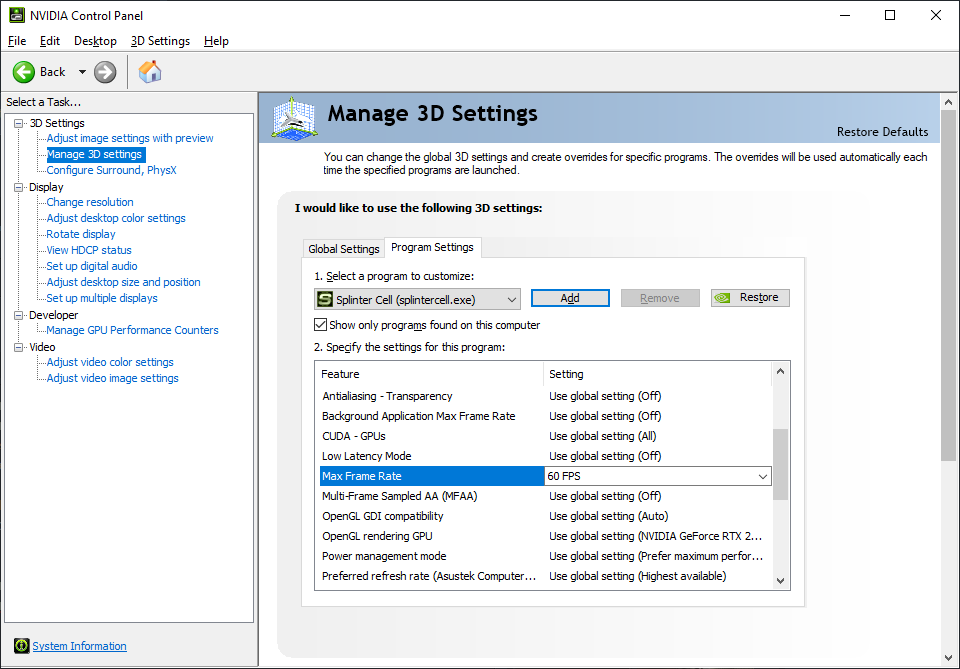Select Change resolution in task tree
The width and height of the screenshot is (960, 669).
coord(90,202)
